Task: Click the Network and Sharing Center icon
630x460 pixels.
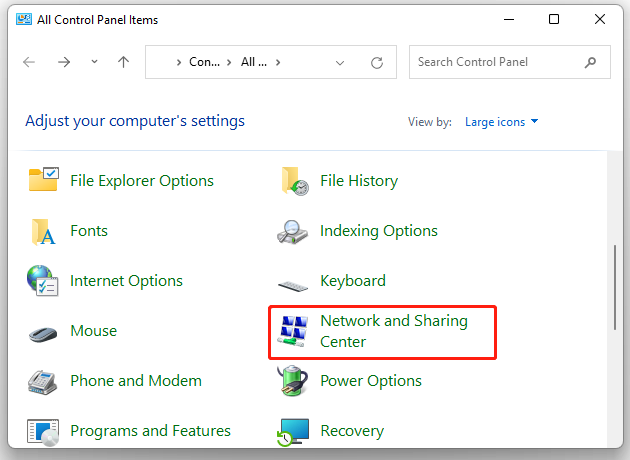Action: (294, 331)
